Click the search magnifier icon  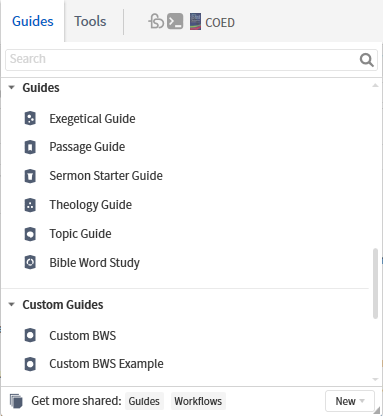(366, 60)
